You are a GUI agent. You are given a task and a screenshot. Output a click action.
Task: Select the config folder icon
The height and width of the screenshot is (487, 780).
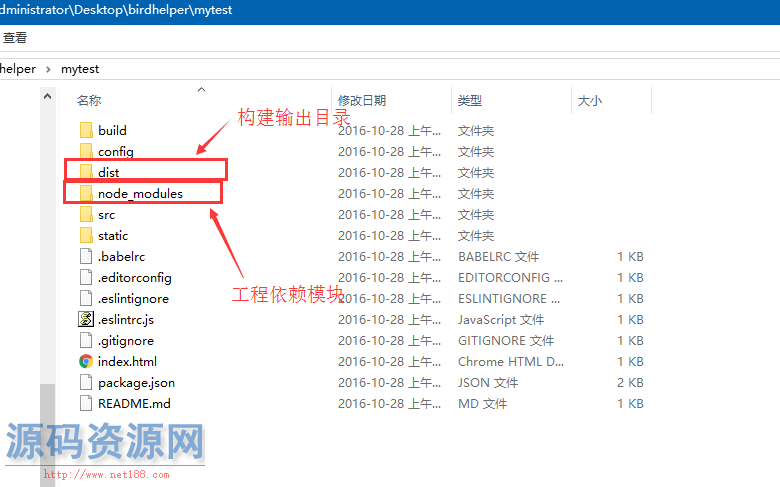(x=85, y=152)
